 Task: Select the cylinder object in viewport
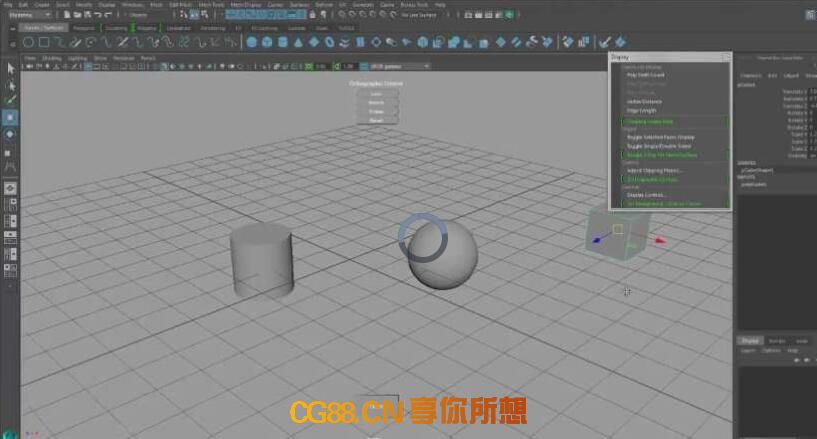tap(262, 260)
